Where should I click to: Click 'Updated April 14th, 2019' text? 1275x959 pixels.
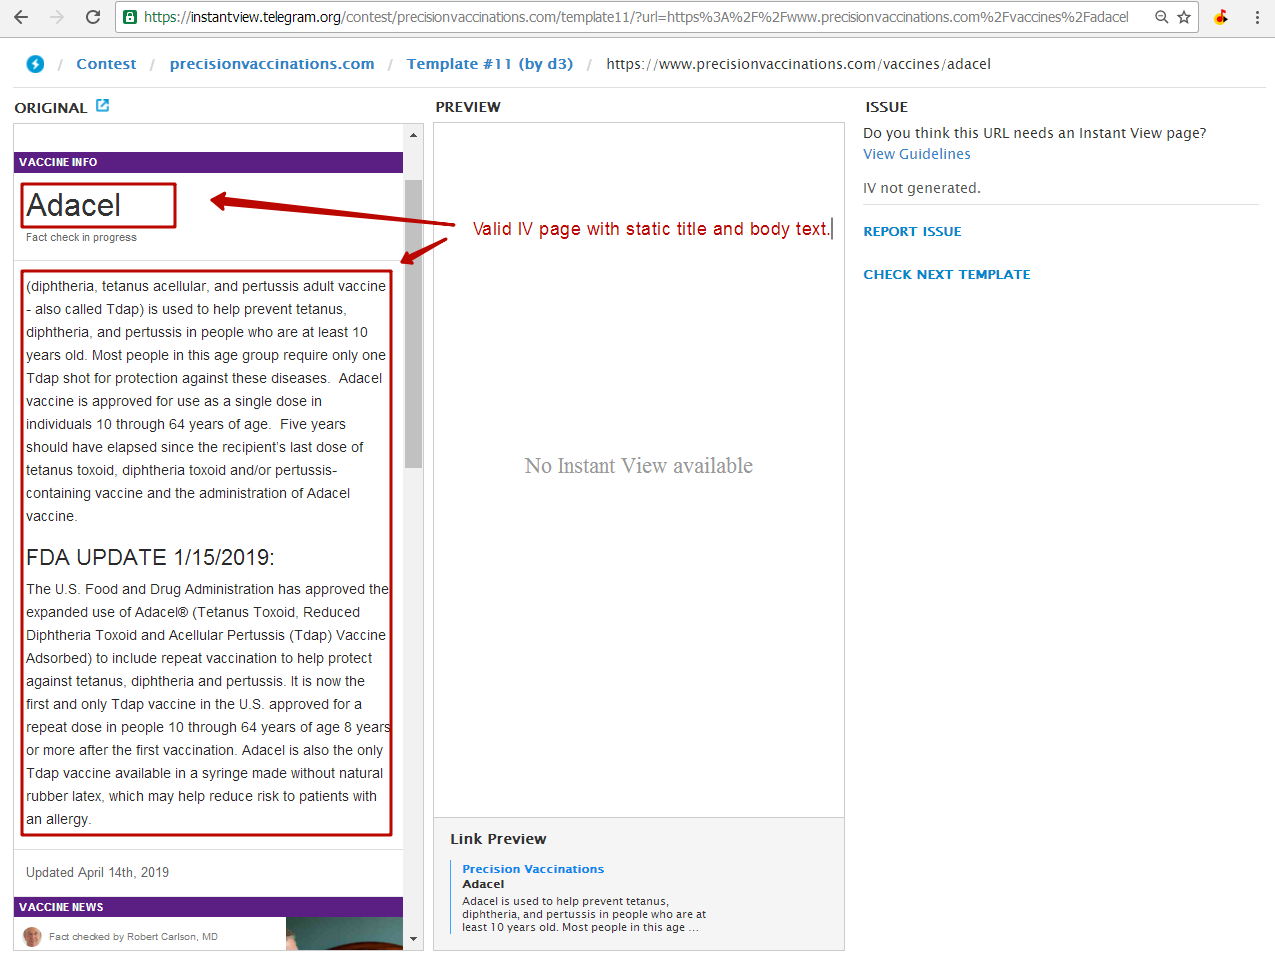(x=97, y=872)
